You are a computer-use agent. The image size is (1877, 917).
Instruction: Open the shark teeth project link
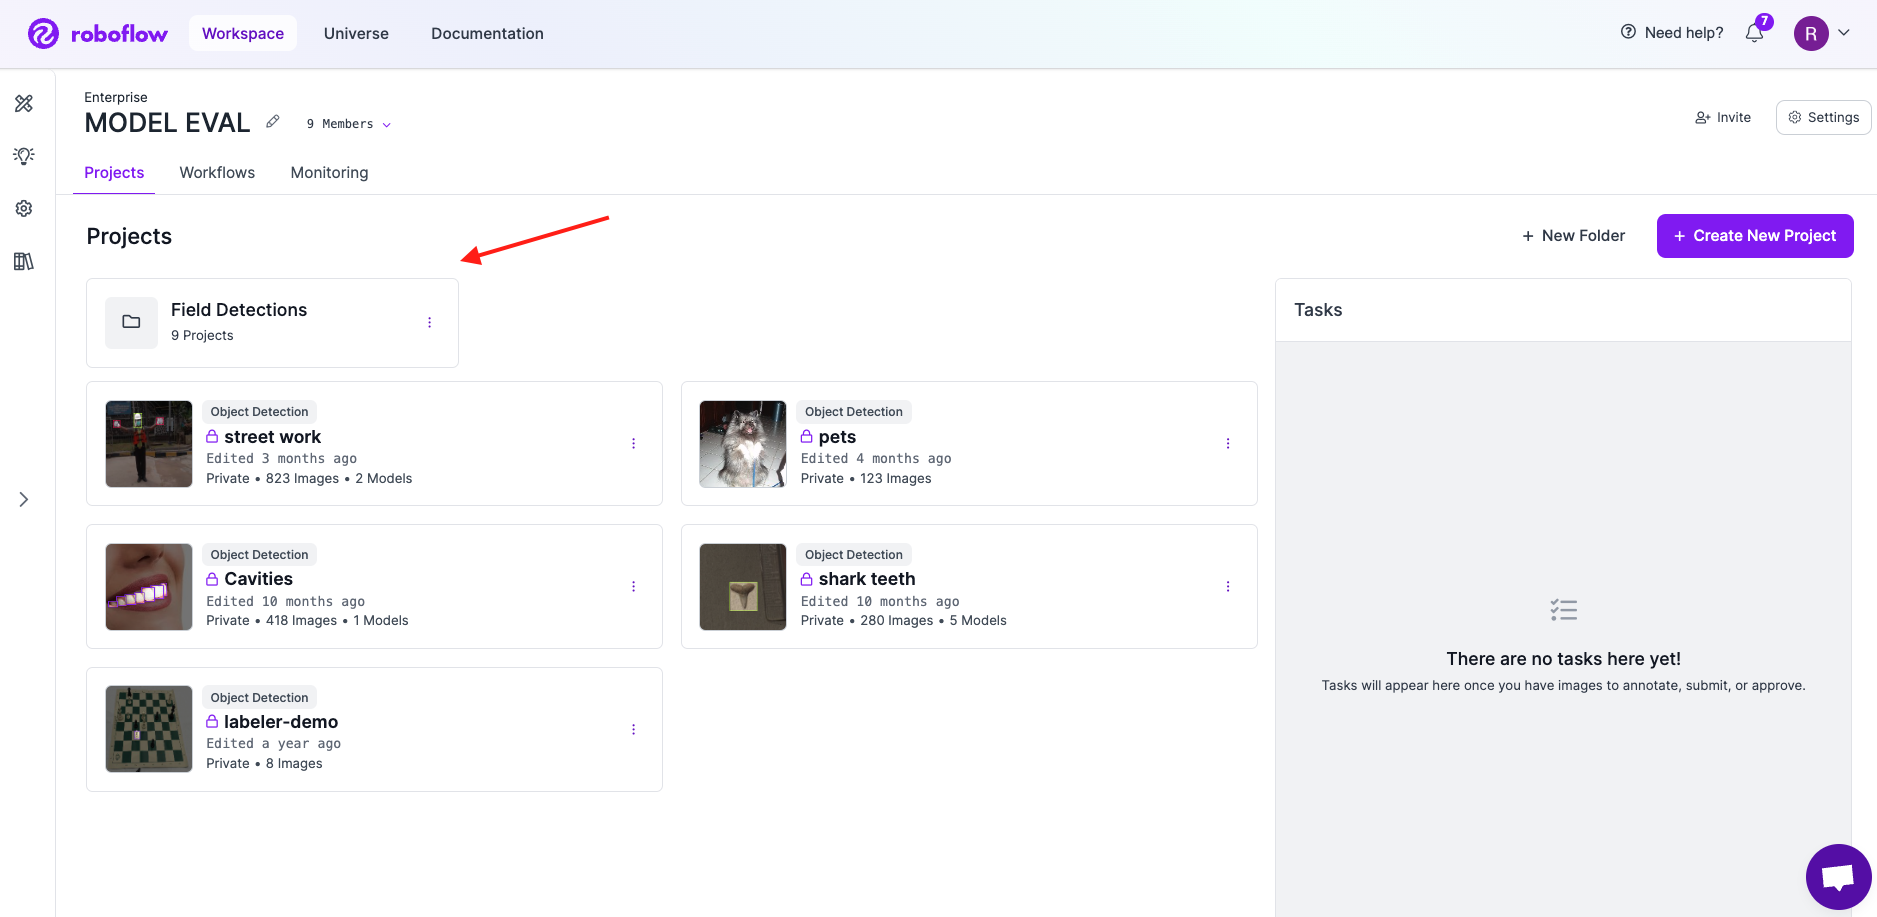coord(866,579)
